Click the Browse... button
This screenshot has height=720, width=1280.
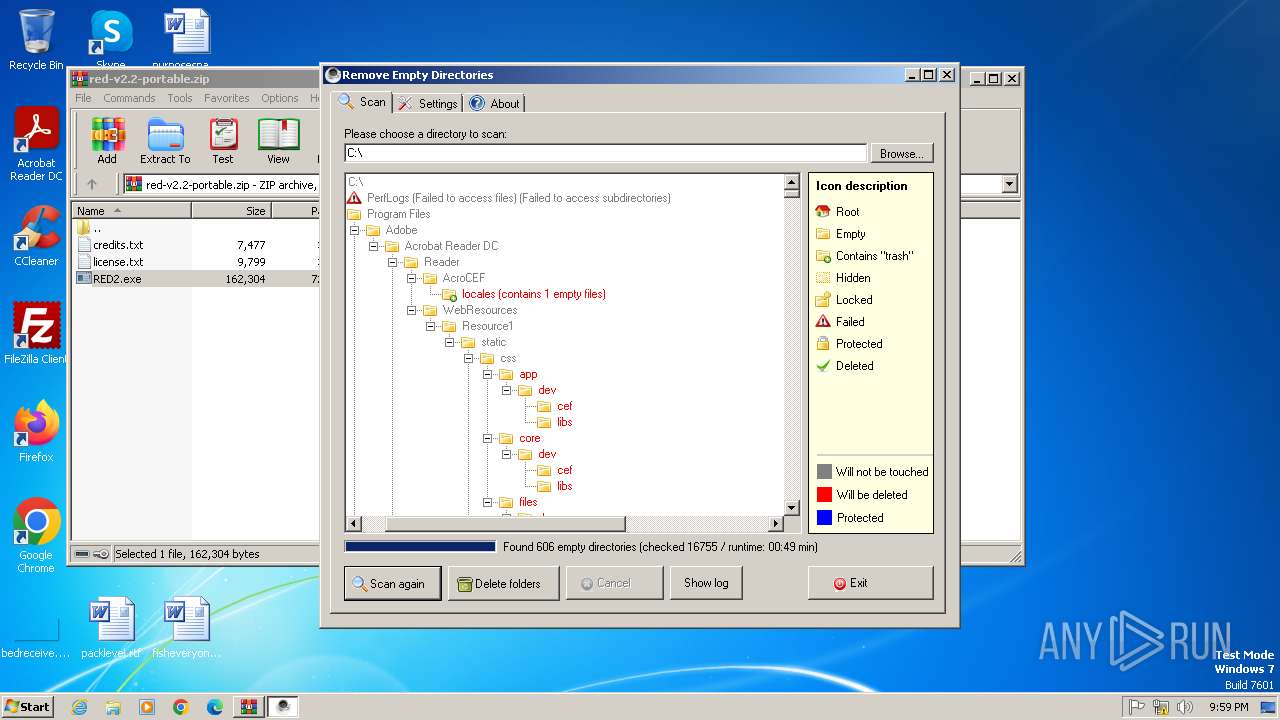coord(902,153)
